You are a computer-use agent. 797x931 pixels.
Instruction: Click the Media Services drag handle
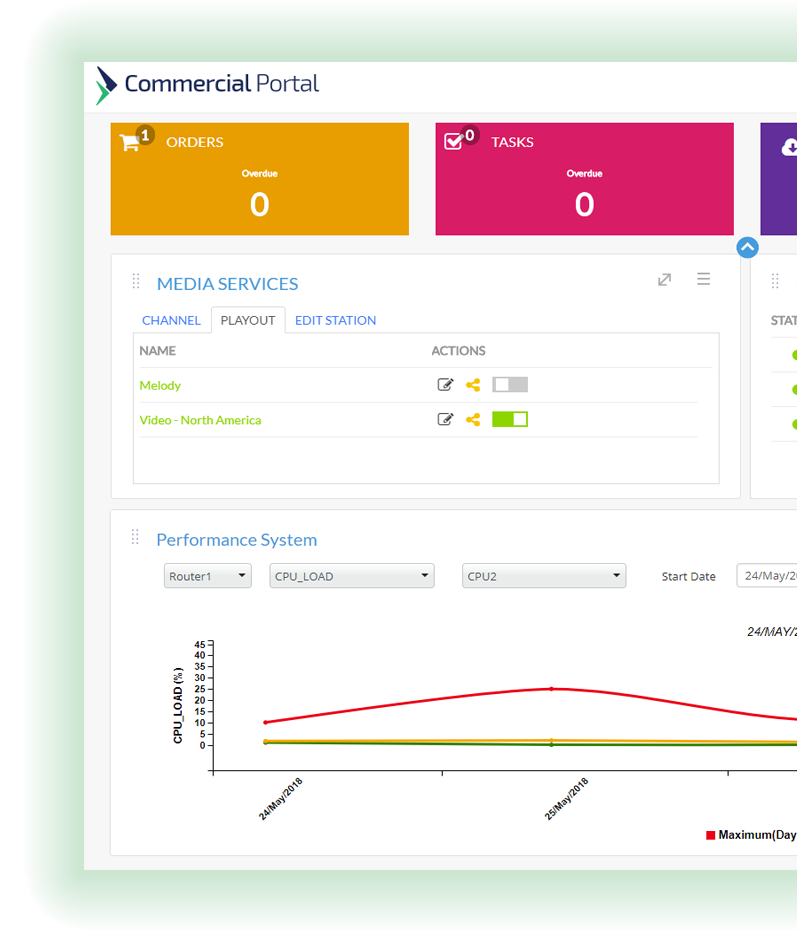click(x=136, y=281)
